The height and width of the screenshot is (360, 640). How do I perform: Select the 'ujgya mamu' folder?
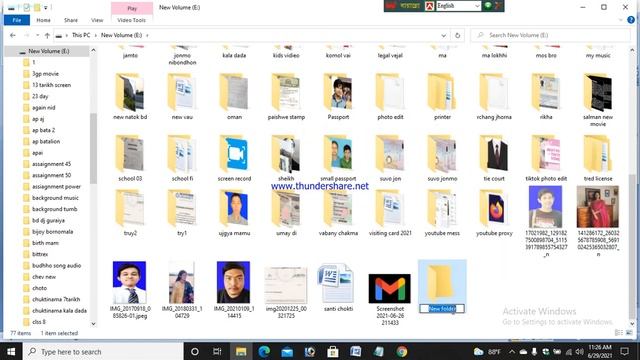pos(234,213)
